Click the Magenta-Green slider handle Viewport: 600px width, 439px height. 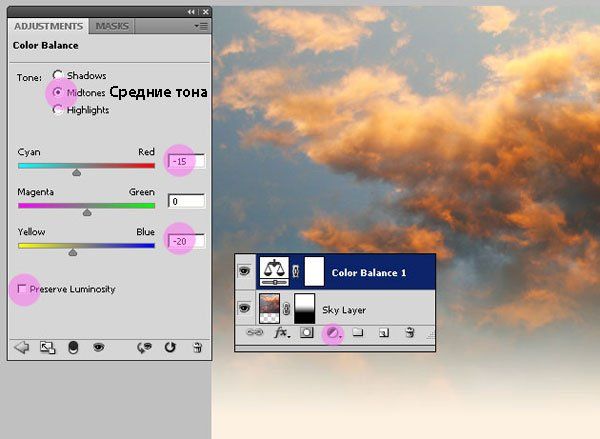tap(87, 212)
